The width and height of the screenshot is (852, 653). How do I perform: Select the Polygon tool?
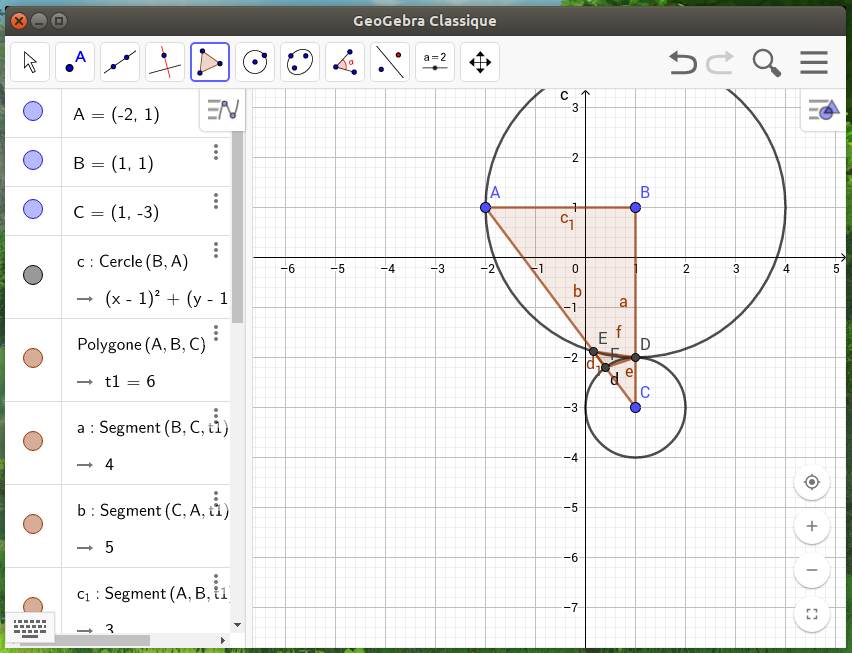coord(210,62)
